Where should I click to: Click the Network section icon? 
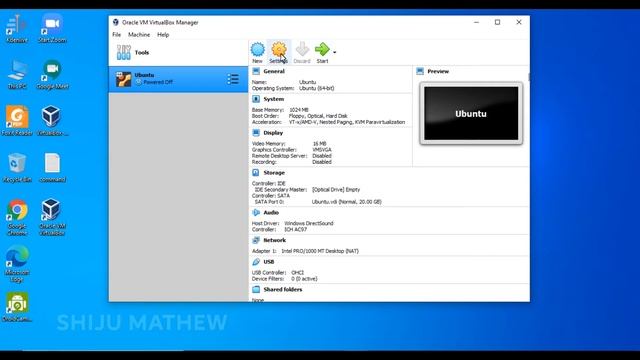(x=256, y=240)
